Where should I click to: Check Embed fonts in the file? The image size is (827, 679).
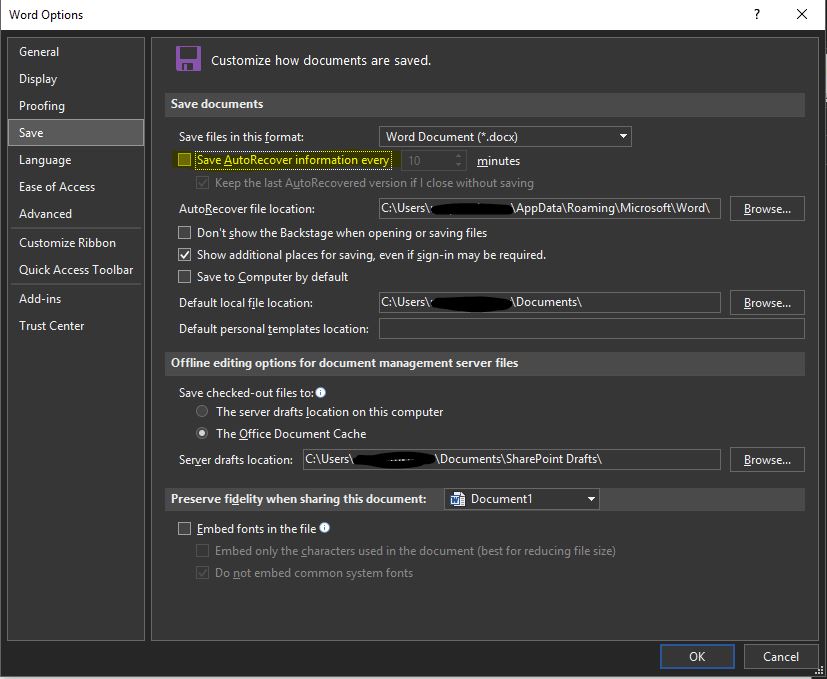point(184,528)
